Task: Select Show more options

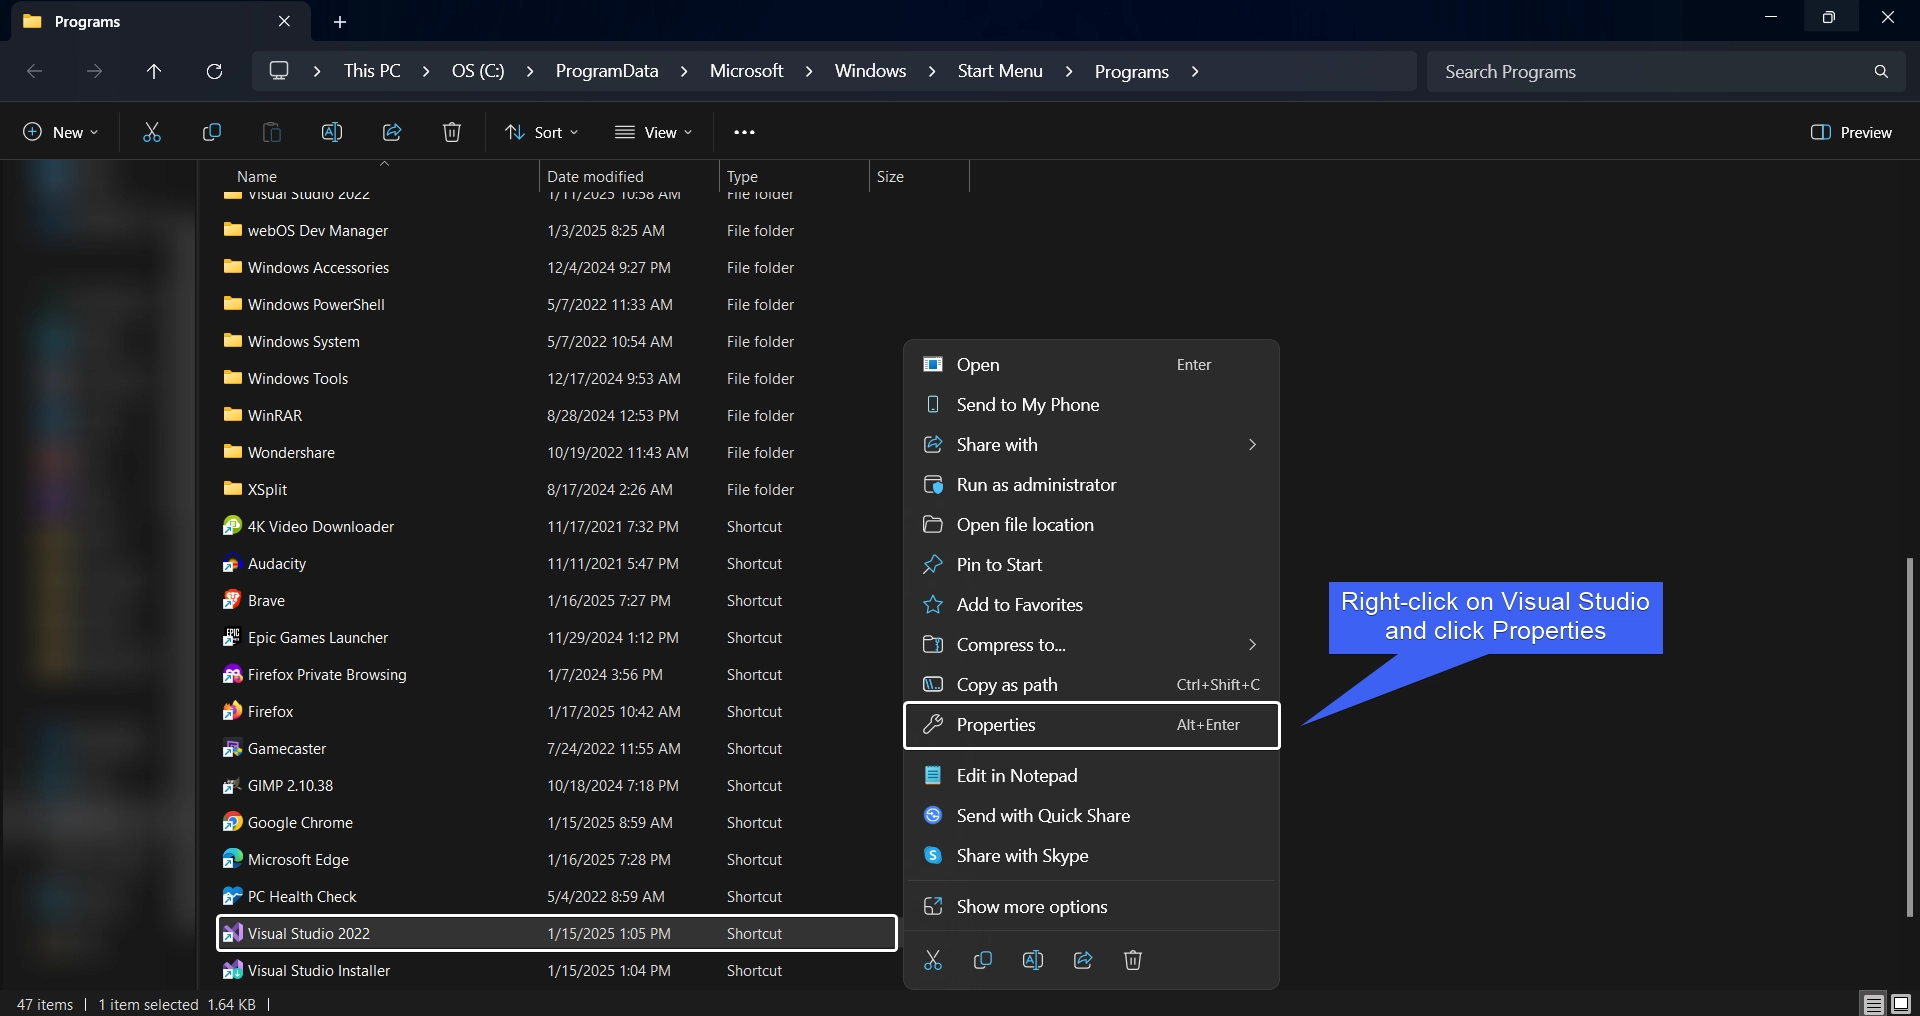Action: (1092, 907)
